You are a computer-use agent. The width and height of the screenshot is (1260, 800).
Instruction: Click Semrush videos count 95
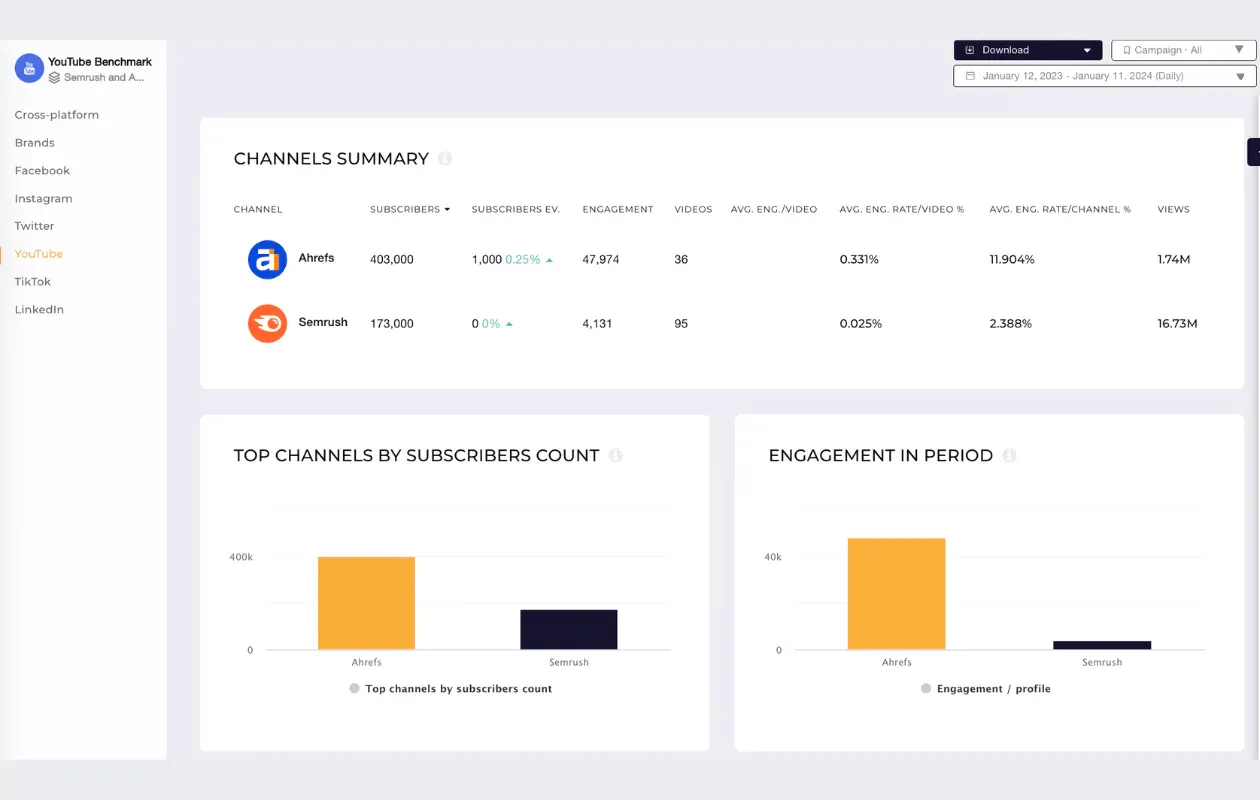point(681,324)
